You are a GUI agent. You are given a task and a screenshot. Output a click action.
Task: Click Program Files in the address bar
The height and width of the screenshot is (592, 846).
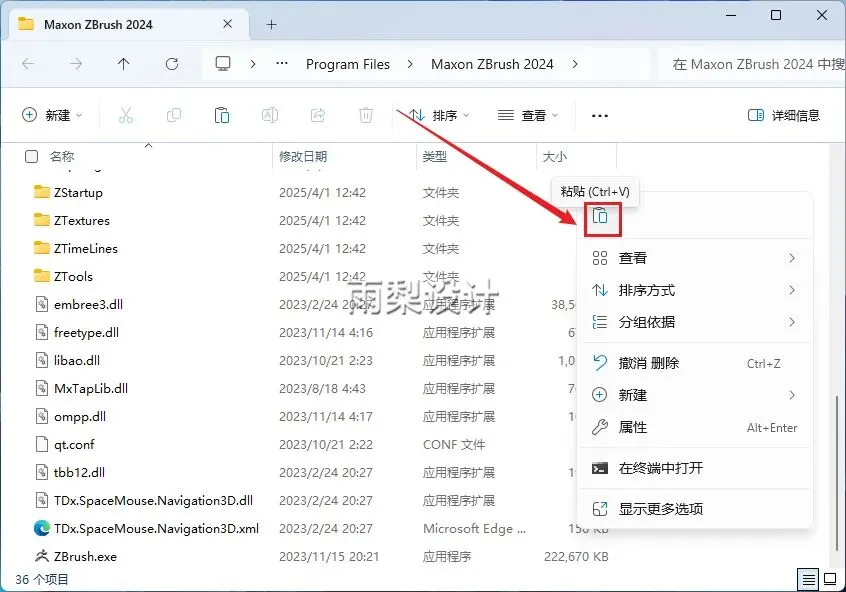coord(347,64)
